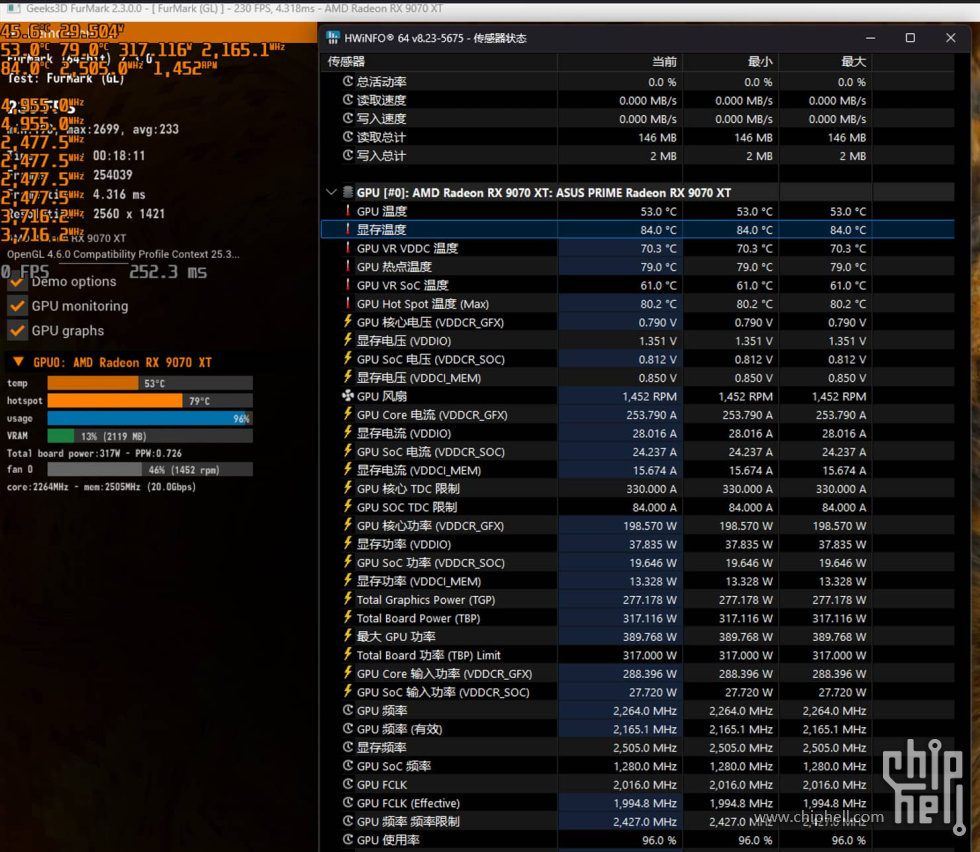Click the clock icon beside 显存频率

(x=348, y=747)
